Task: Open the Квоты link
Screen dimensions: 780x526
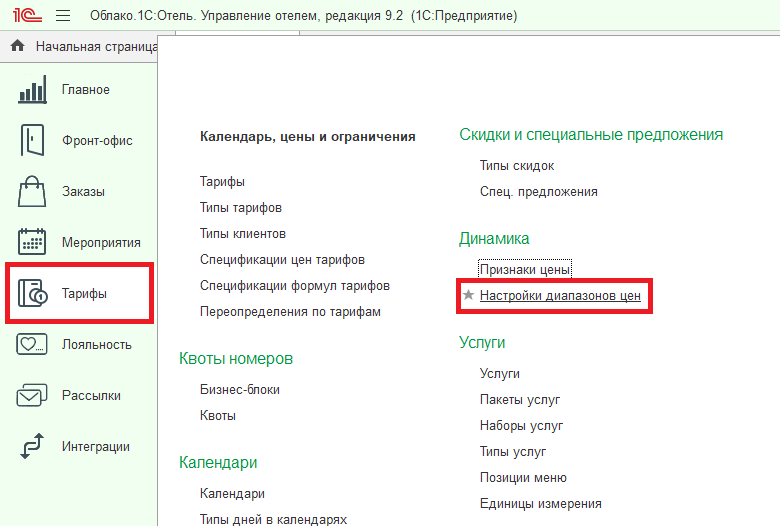Action: click(x=218, y=416)
